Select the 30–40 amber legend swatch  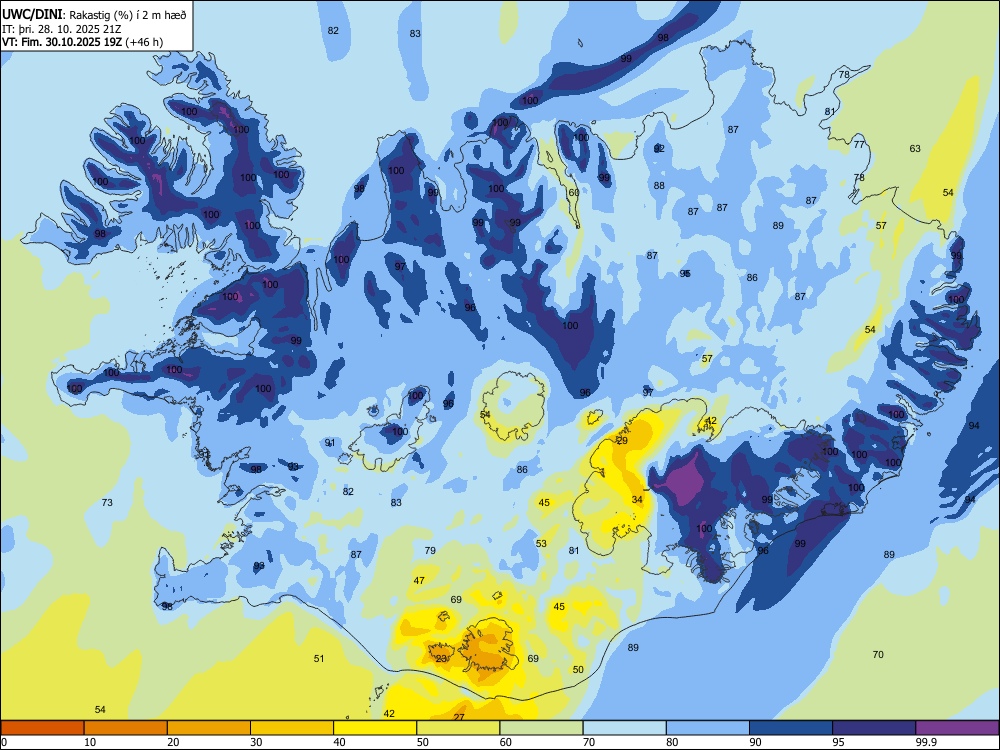[292, 728]
